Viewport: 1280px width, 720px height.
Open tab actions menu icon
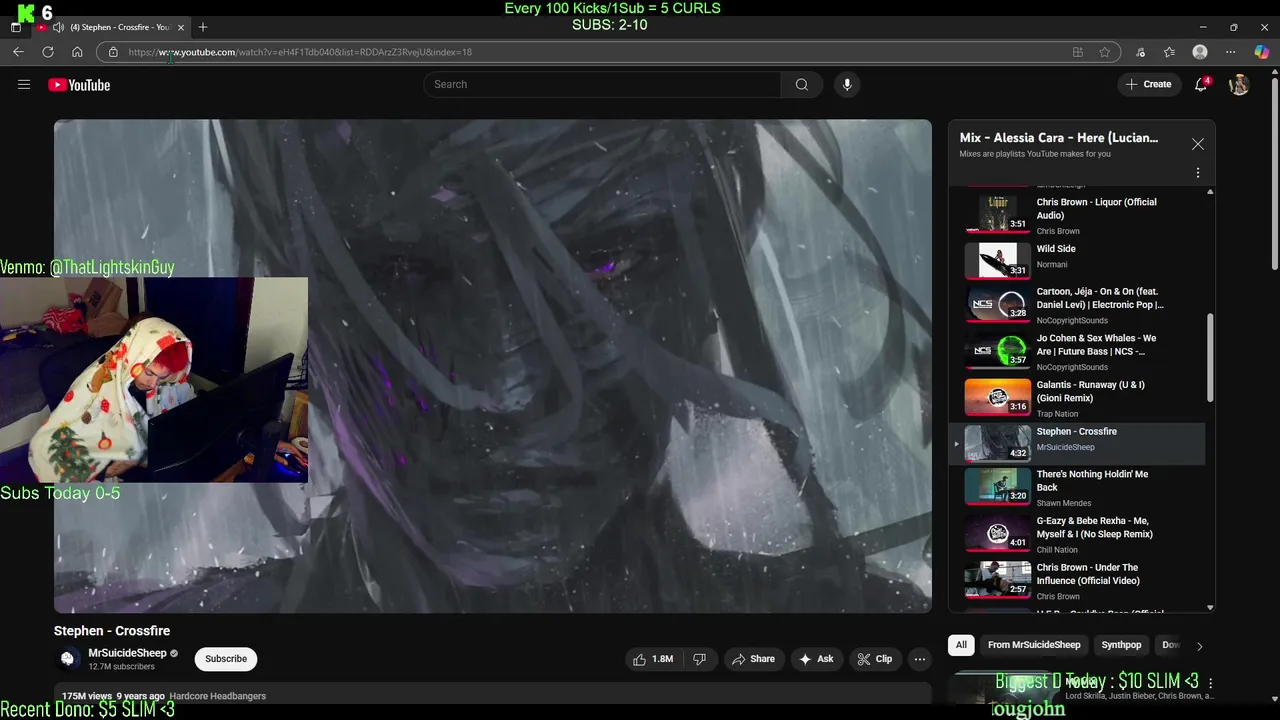(15, 27)
